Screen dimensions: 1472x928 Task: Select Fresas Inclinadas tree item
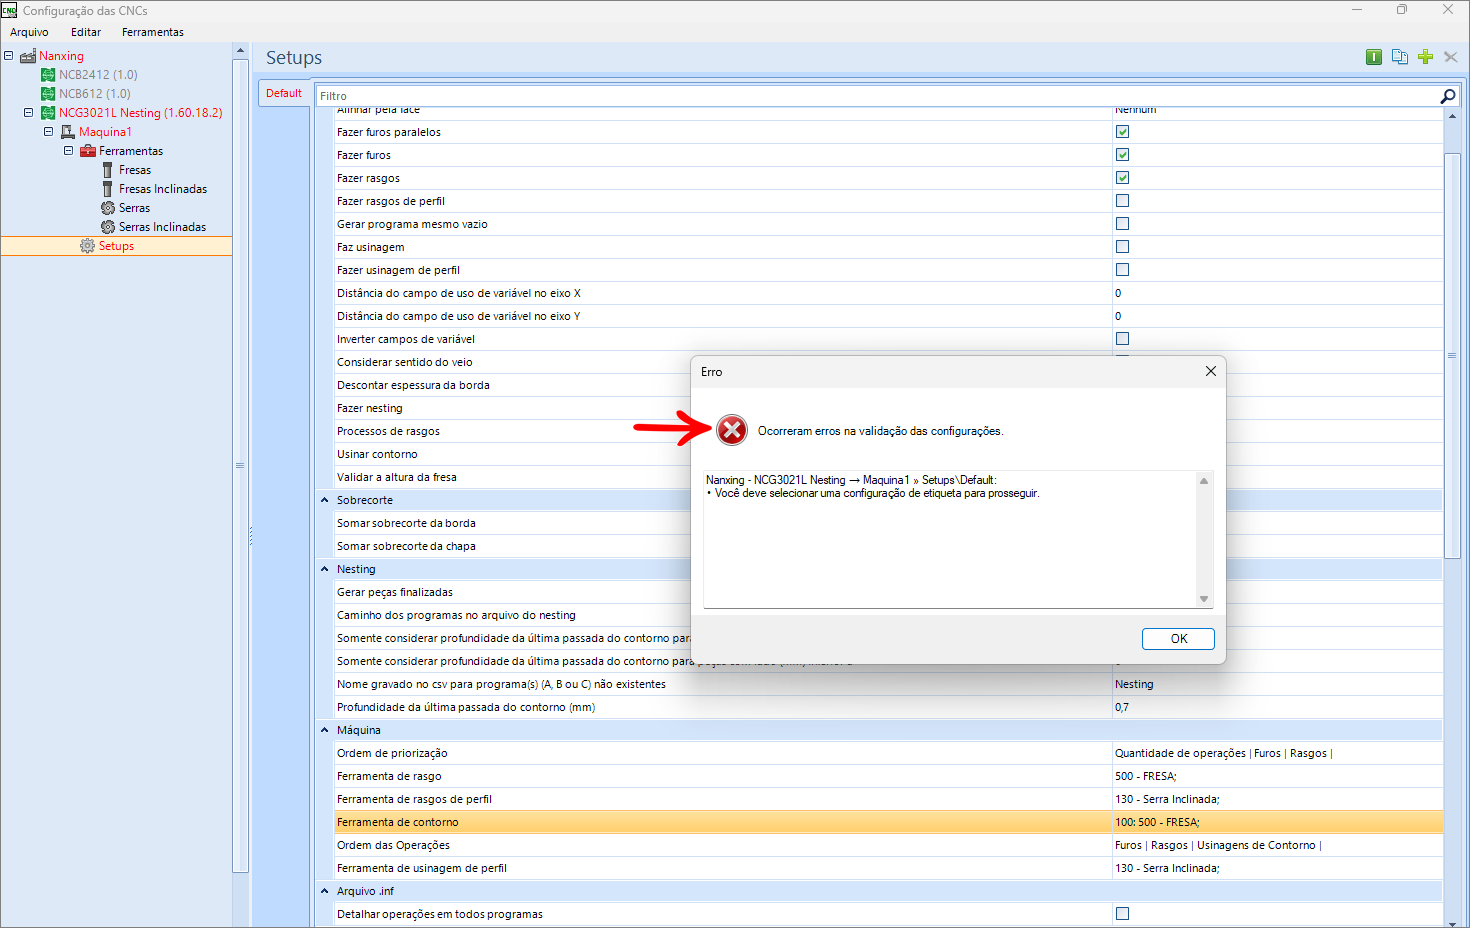click(163, 189)
